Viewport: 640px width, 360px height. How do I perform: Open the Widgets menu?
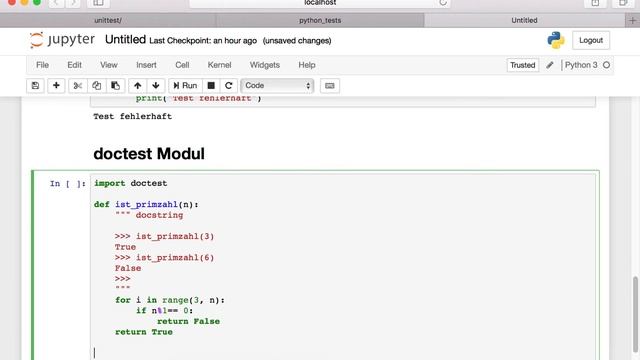pos(264,65)
